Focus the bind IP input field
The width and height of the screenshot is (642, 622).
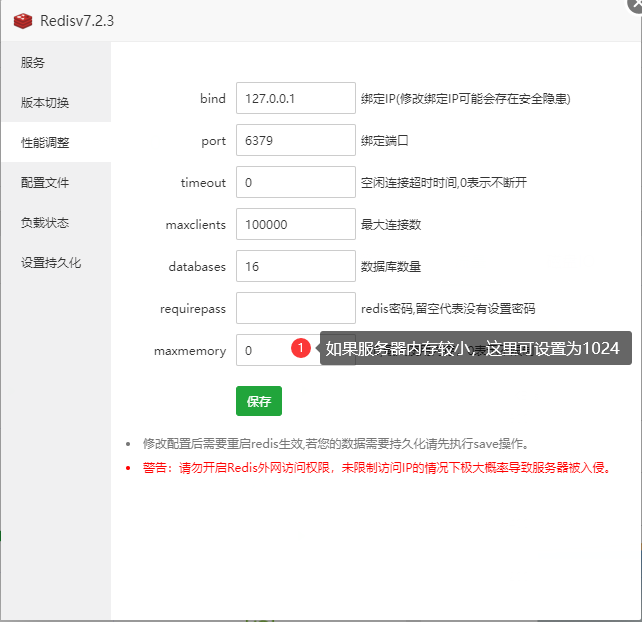point(296,98)
